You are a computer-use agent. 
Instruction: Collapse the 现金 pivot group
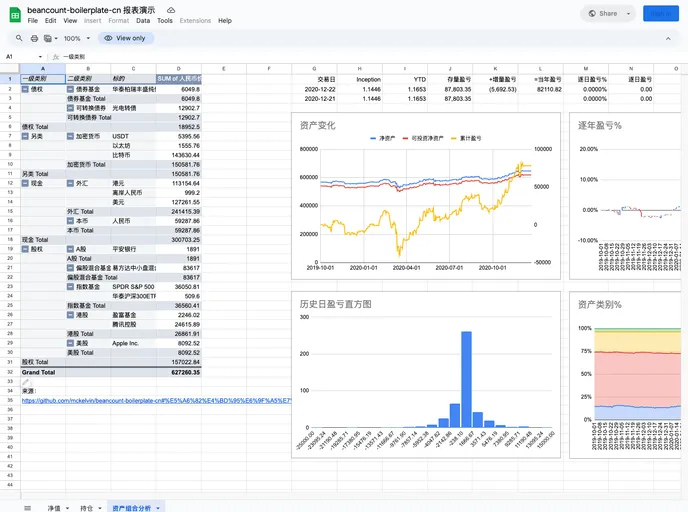point(25,183)
